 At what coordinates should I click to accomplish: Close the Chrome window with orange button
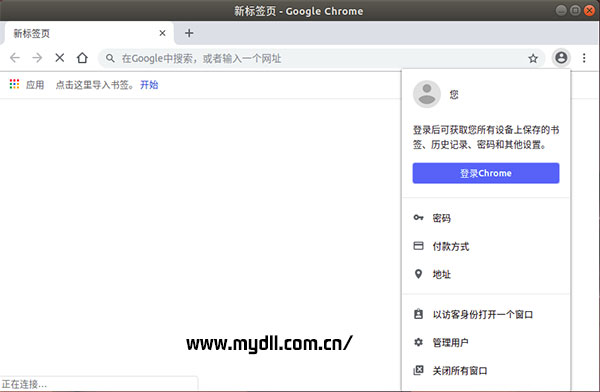[589, 10]
